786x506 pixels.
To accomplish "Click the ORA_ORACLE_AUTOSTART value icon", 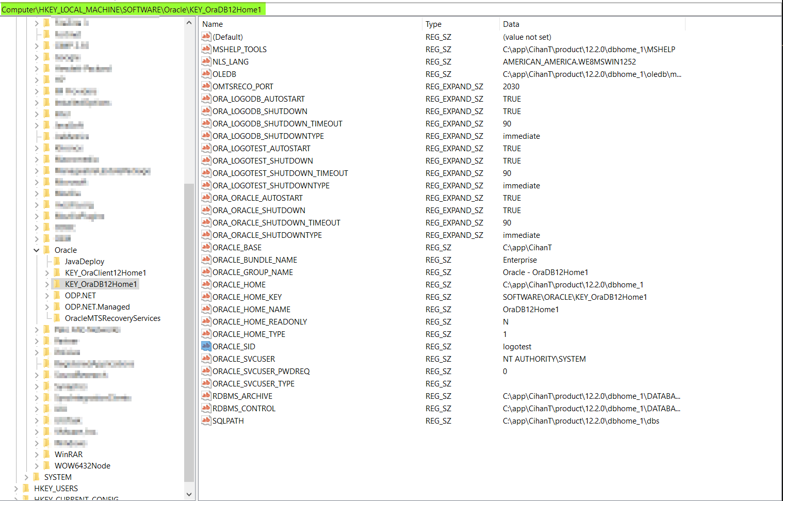I will 206,198.
